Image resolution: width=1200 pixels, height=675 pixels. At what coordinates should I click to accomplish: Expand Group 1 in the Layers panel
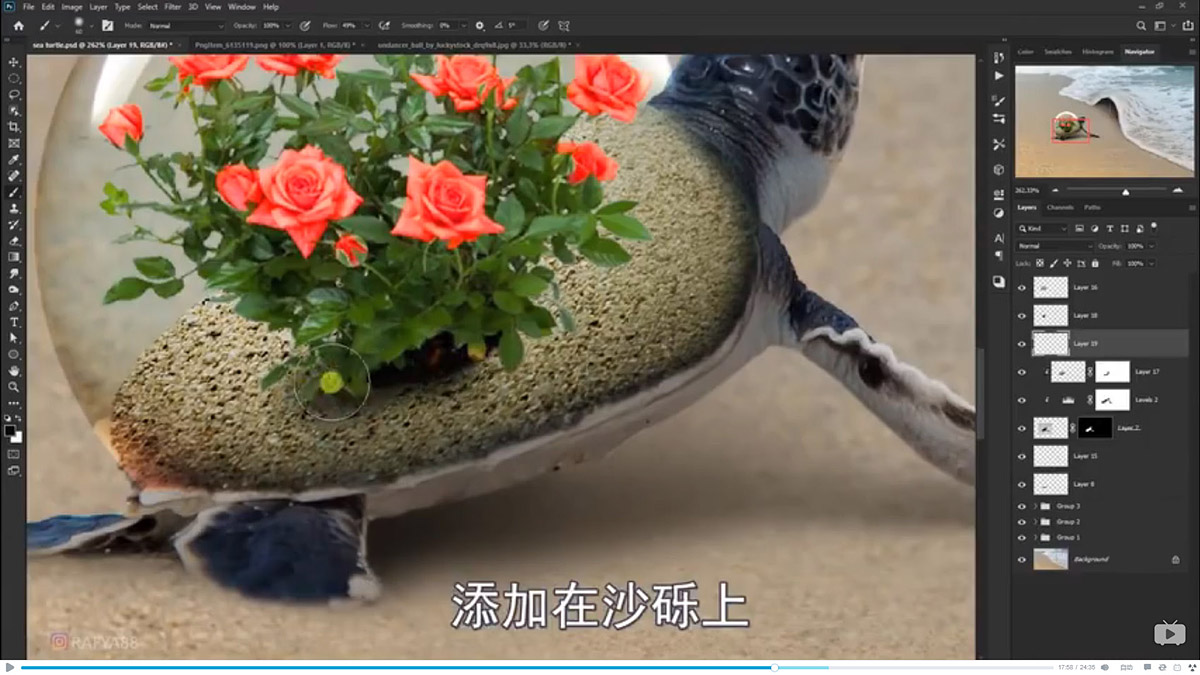[x=1035, y=537]
